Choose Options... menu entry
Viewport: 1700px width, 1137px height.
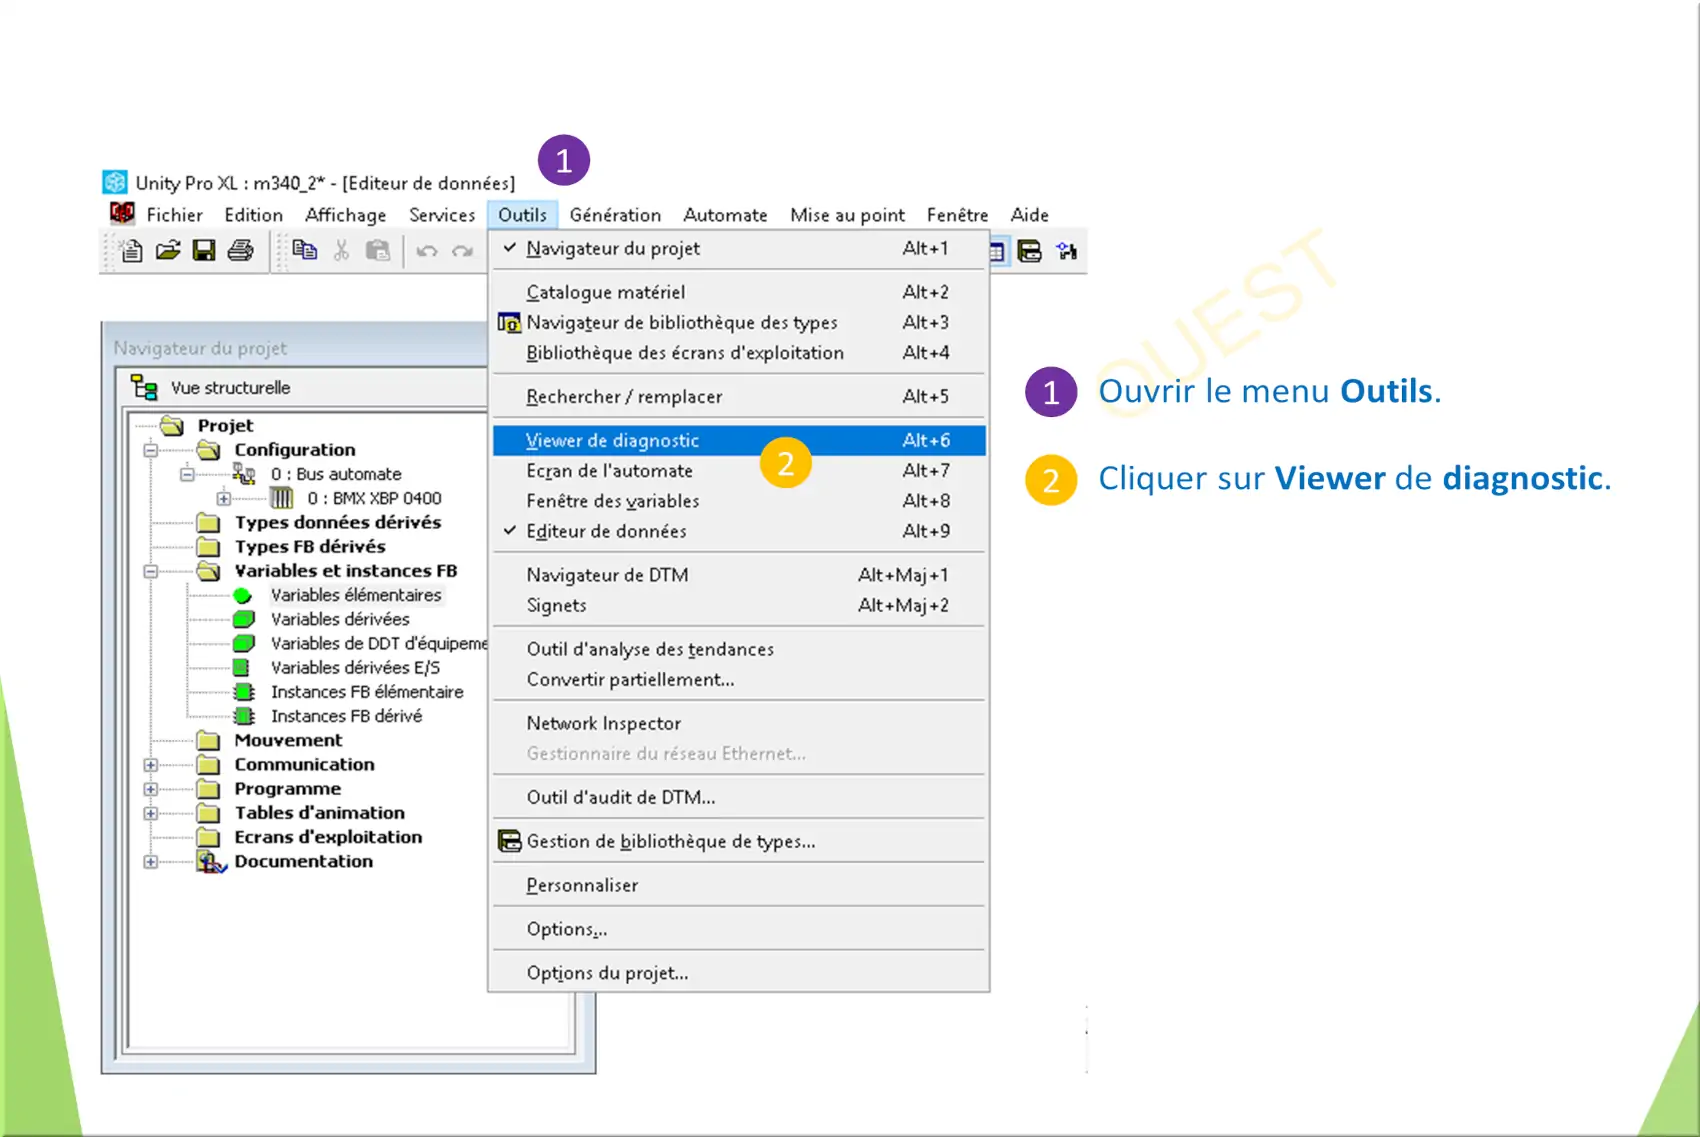738,929
